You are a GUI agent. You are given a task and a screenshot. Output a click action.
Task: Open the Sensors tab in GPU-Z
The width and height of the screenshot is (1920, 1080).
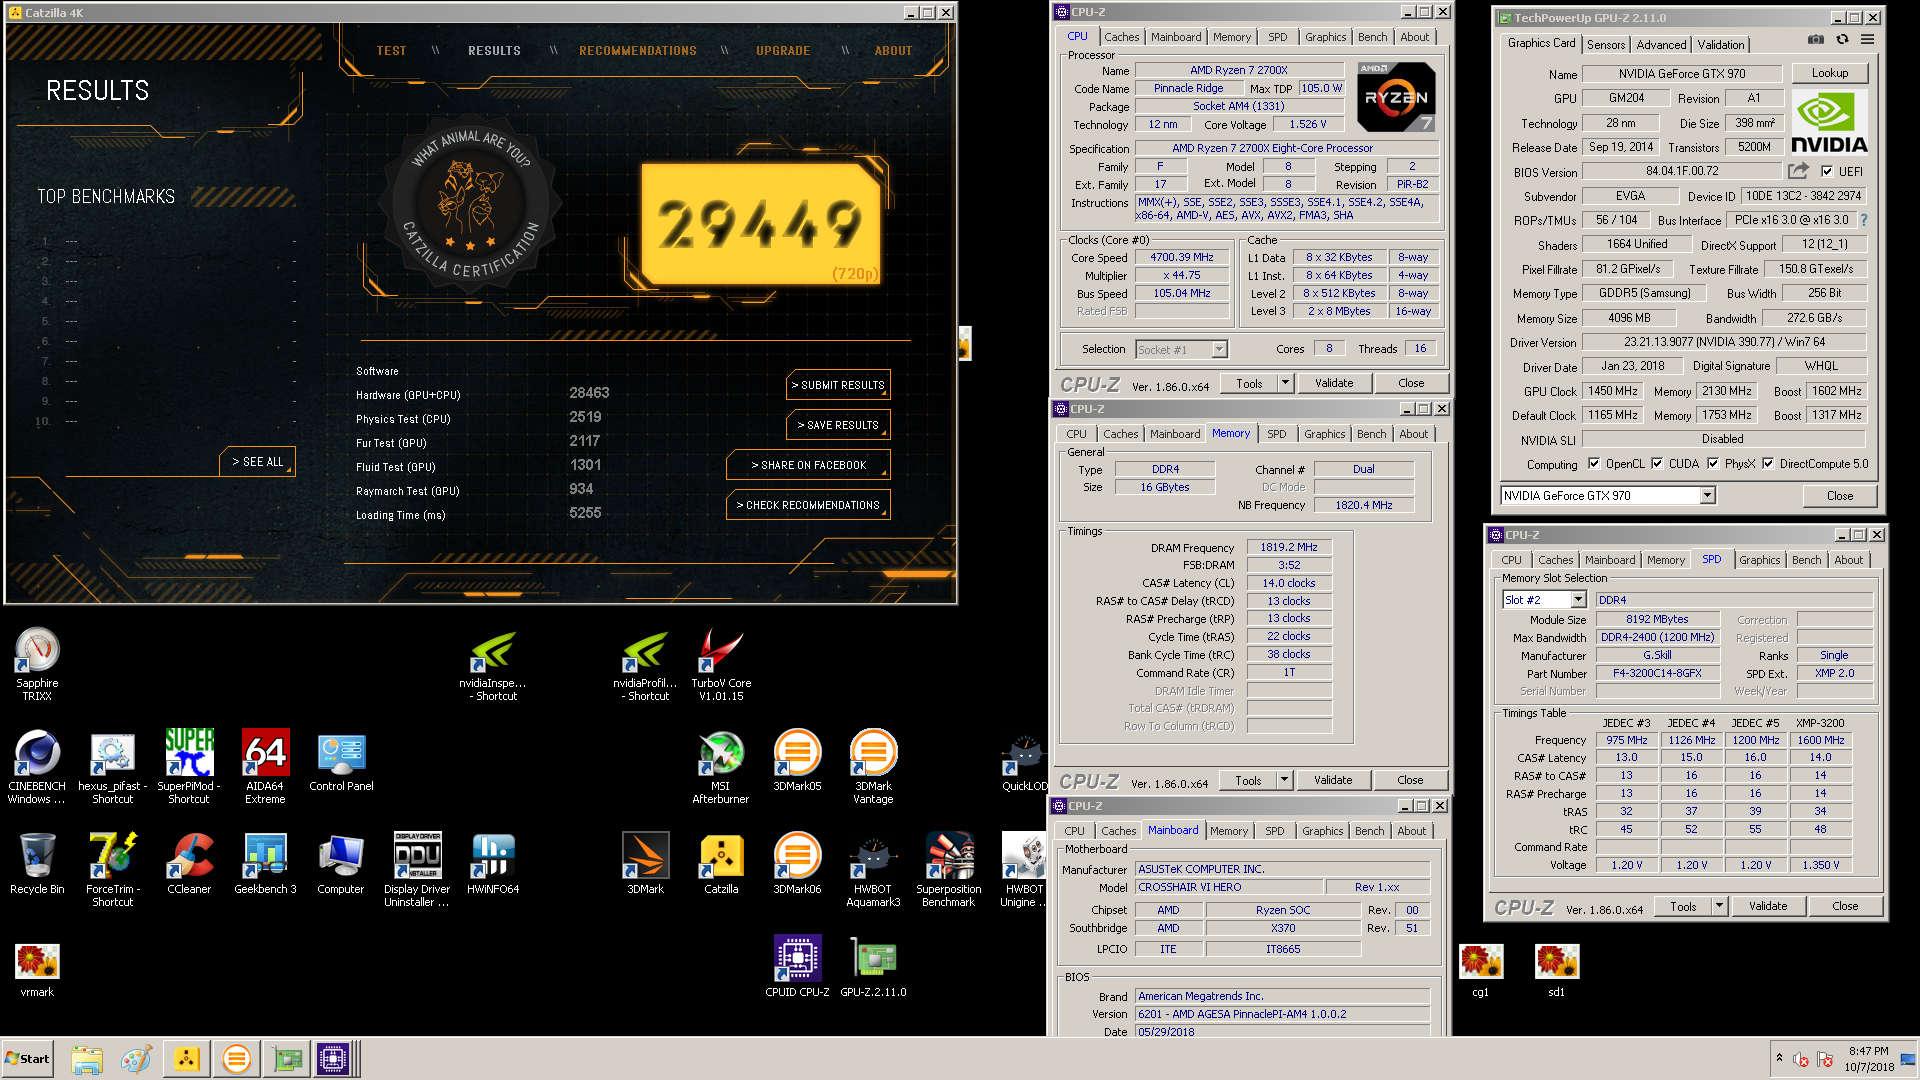[1606, 45]
